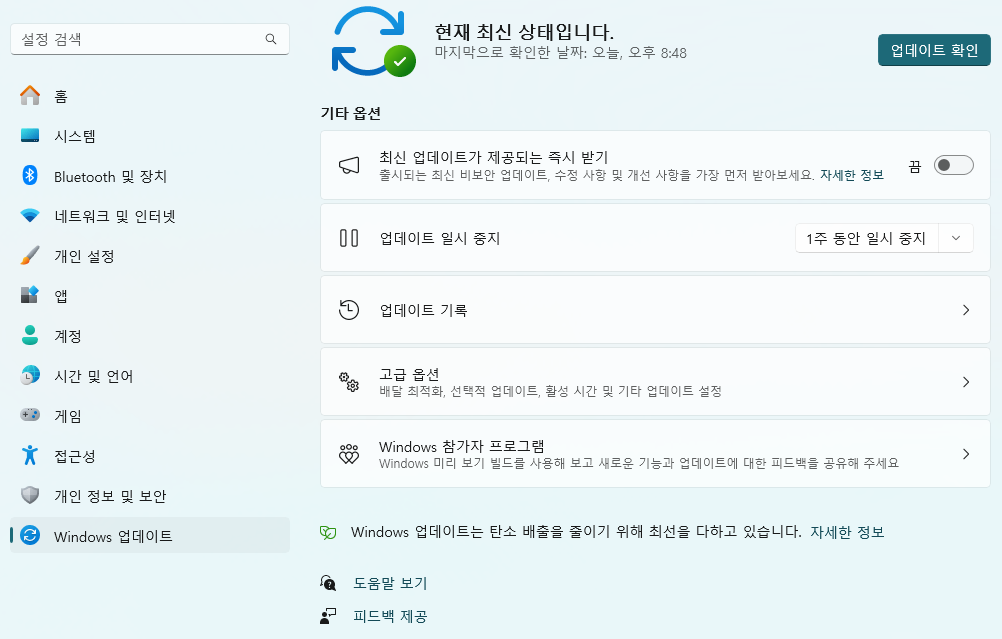Click the 계정 label in the sidebar
The width and height of the screenshot is (1002, 639).
[x=68, y=336]
